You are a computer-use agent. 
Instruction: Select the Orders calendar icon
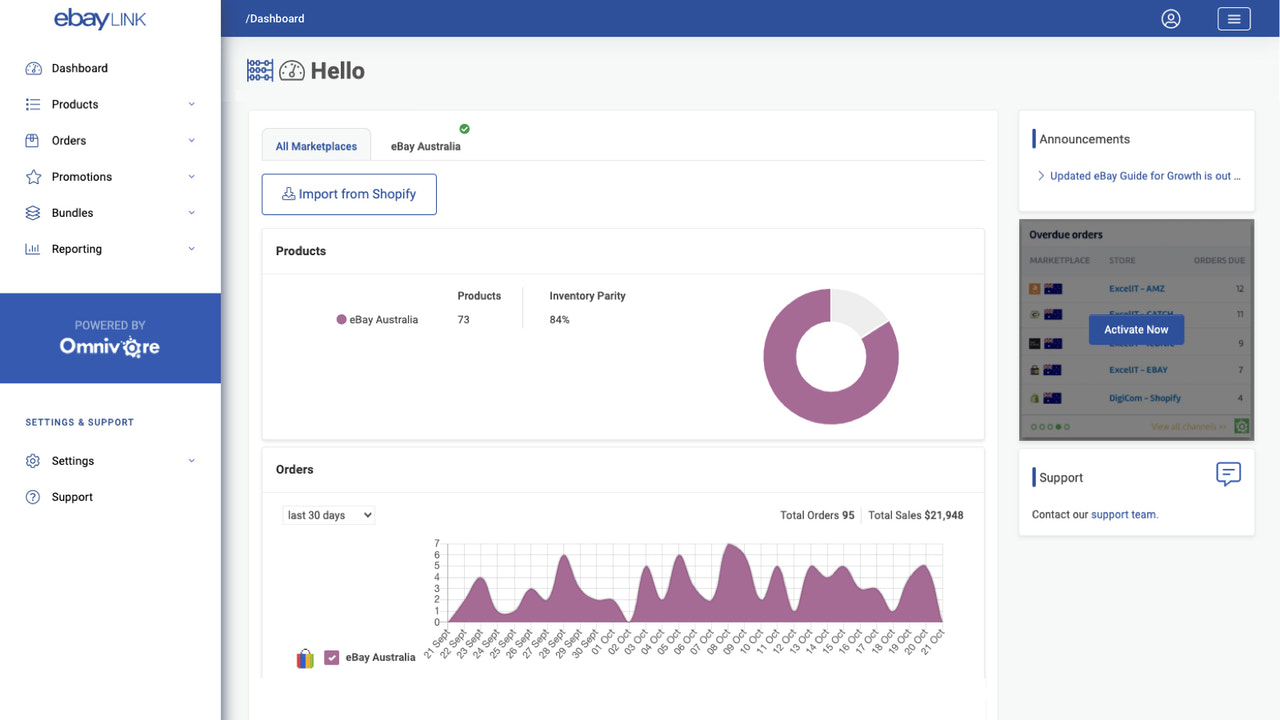click(33, 140)
